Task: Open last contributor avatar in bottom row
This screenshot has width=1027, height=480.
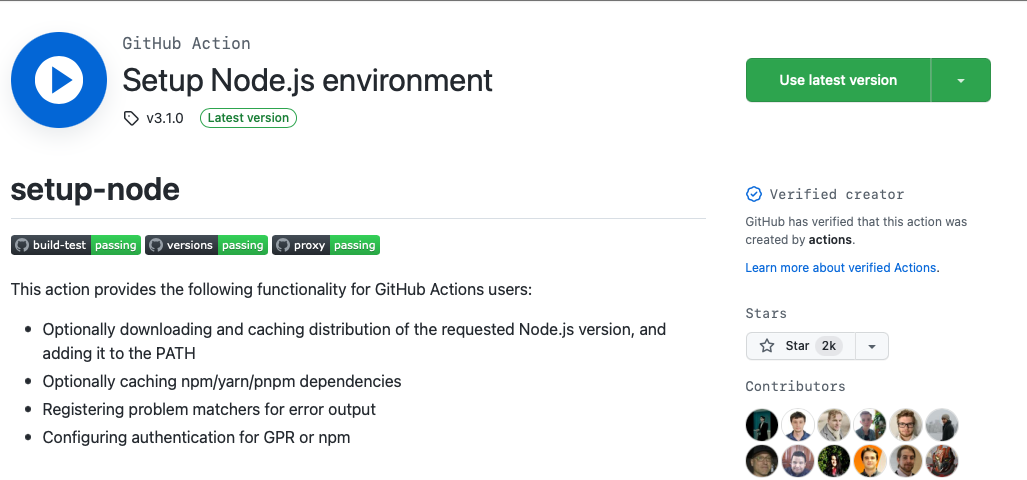Action: (942, 460)
